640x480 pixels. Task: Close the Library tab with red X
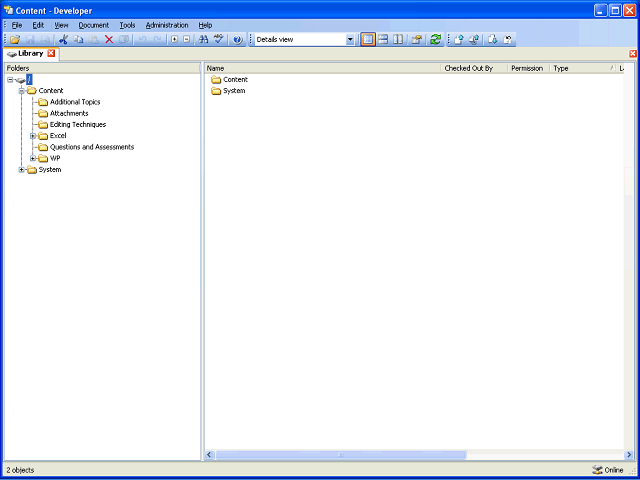[x=51, y=53]
